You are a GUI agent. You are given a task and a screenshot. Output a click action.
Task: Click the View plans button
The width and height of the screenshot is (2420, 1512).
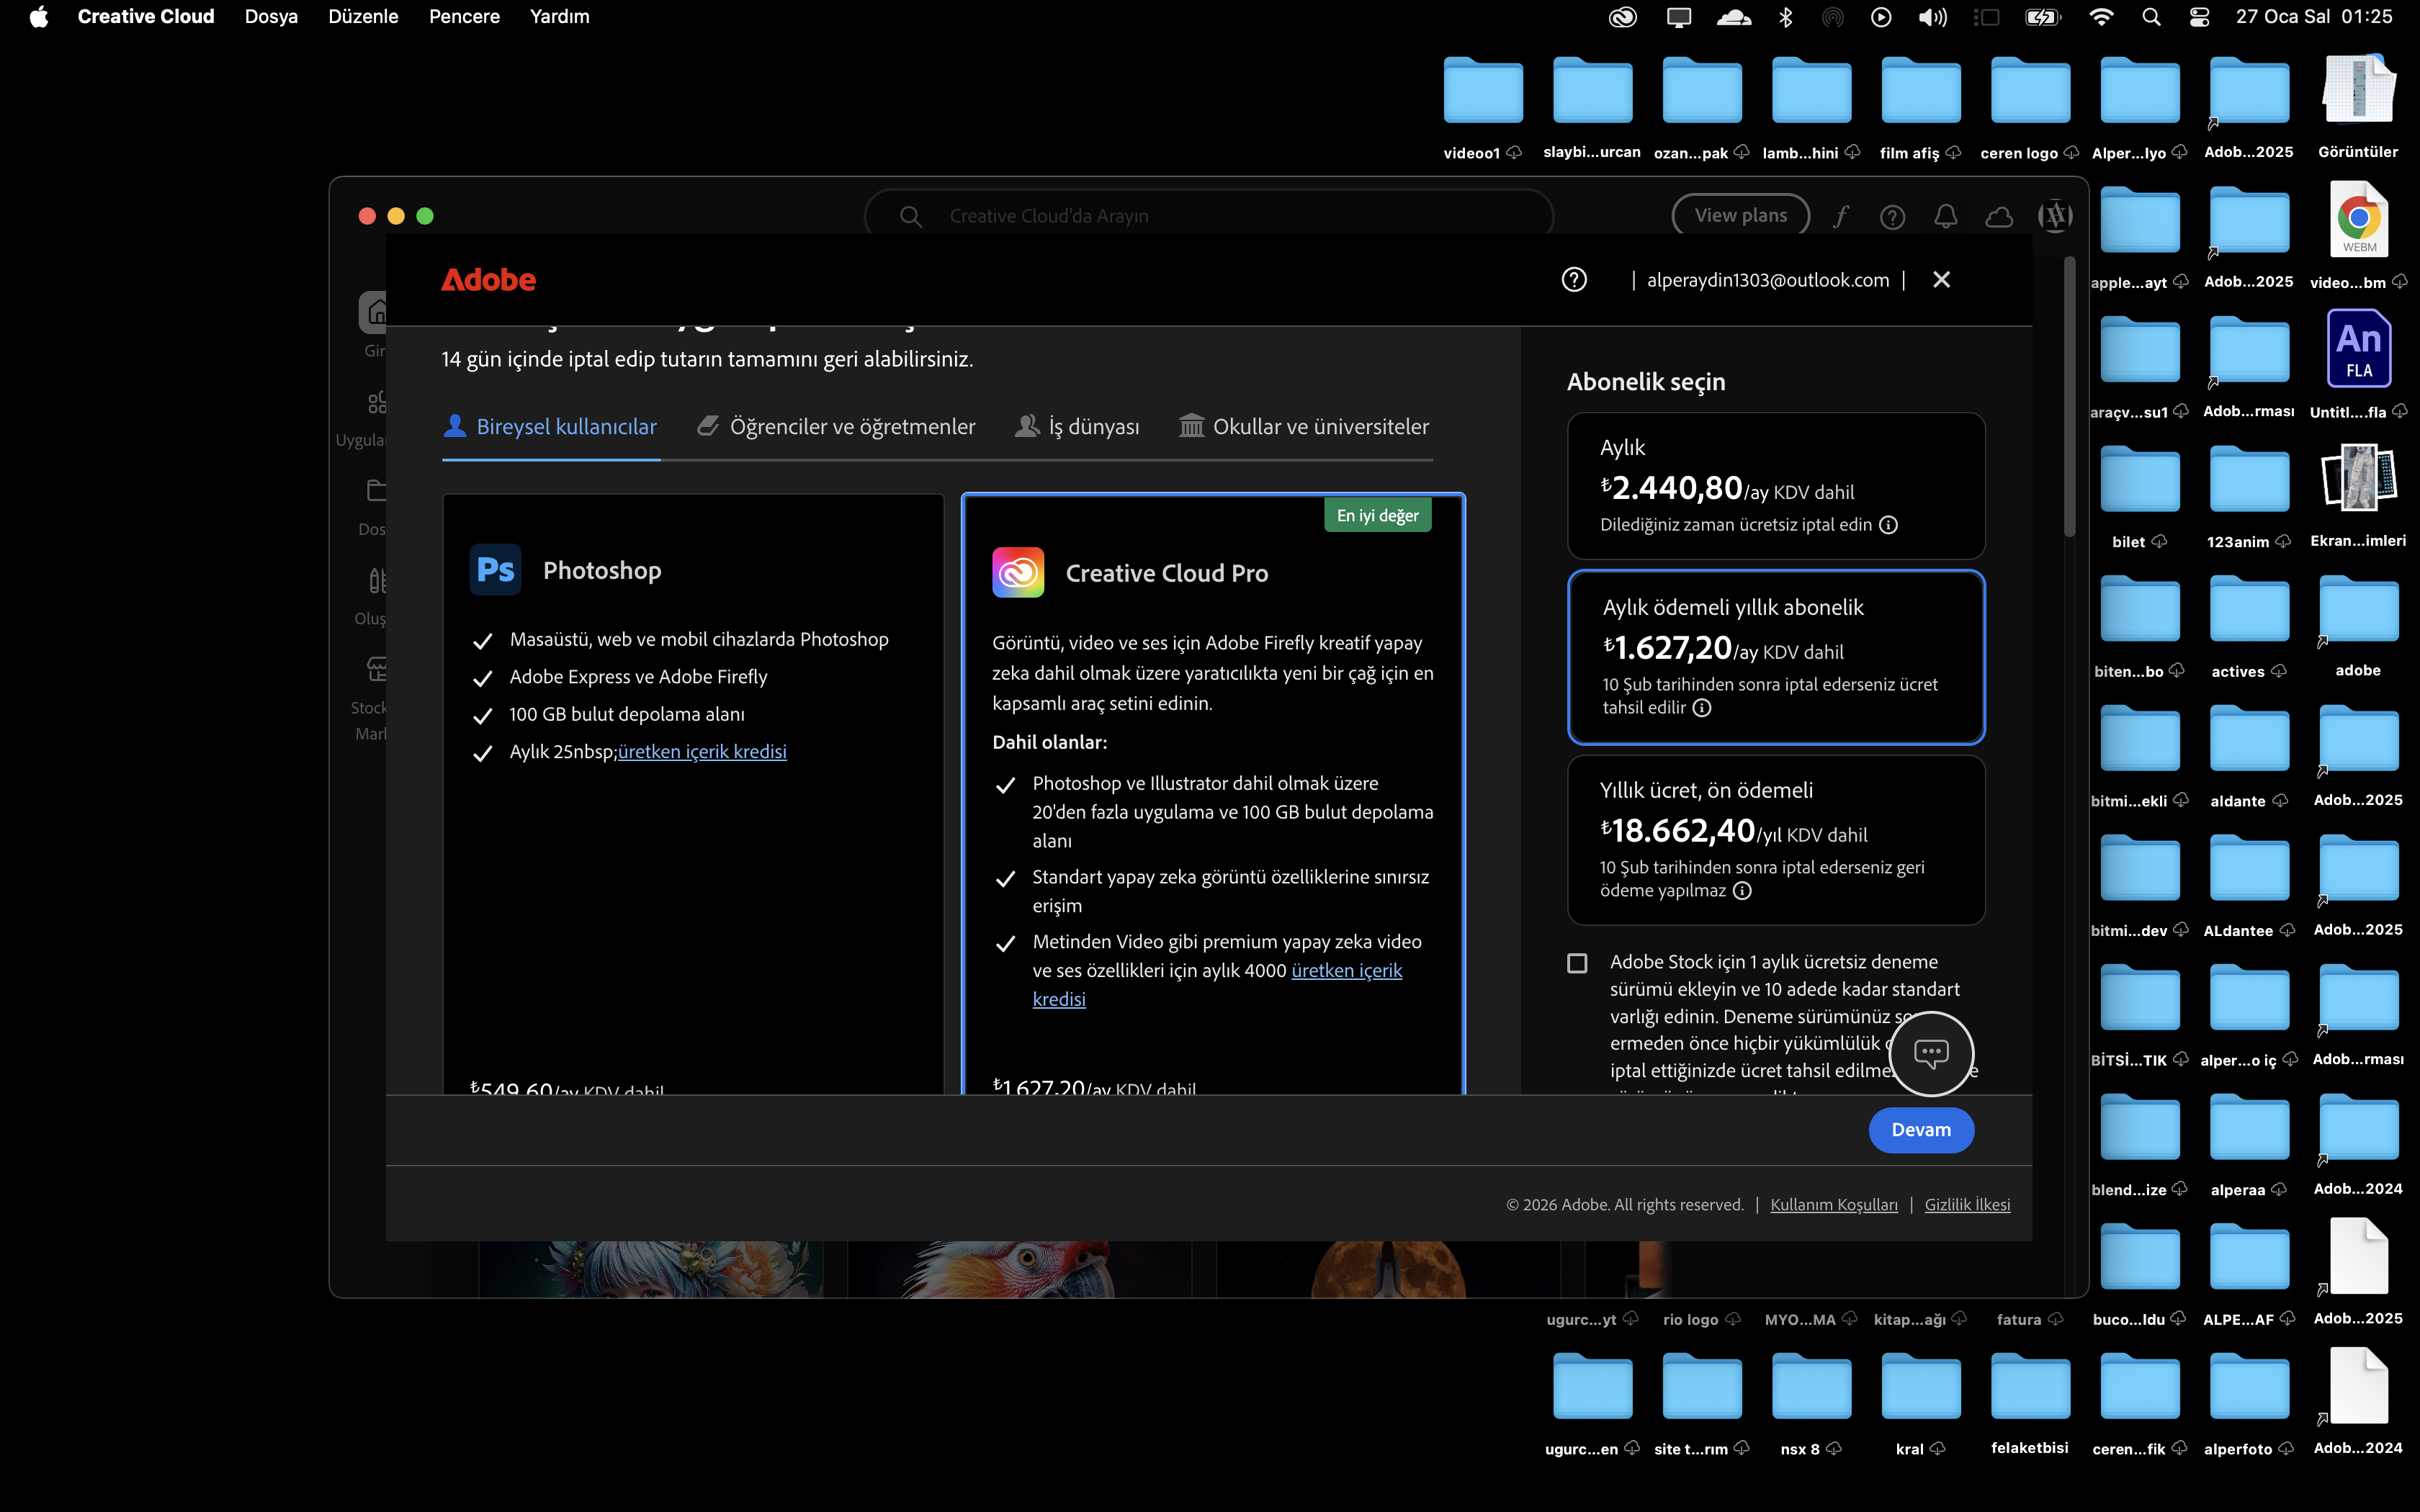pyautogui.click(x=1740, y=216)
